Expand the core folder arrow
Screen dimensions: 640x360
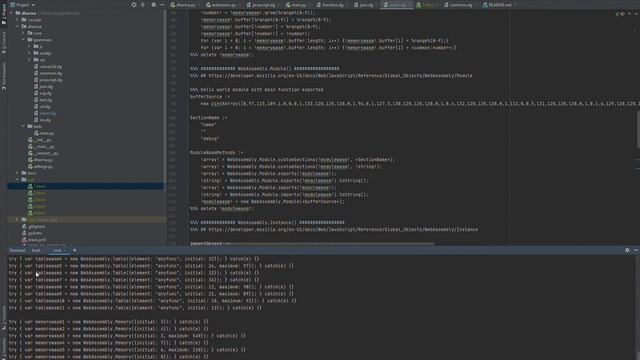coord(24,33)
